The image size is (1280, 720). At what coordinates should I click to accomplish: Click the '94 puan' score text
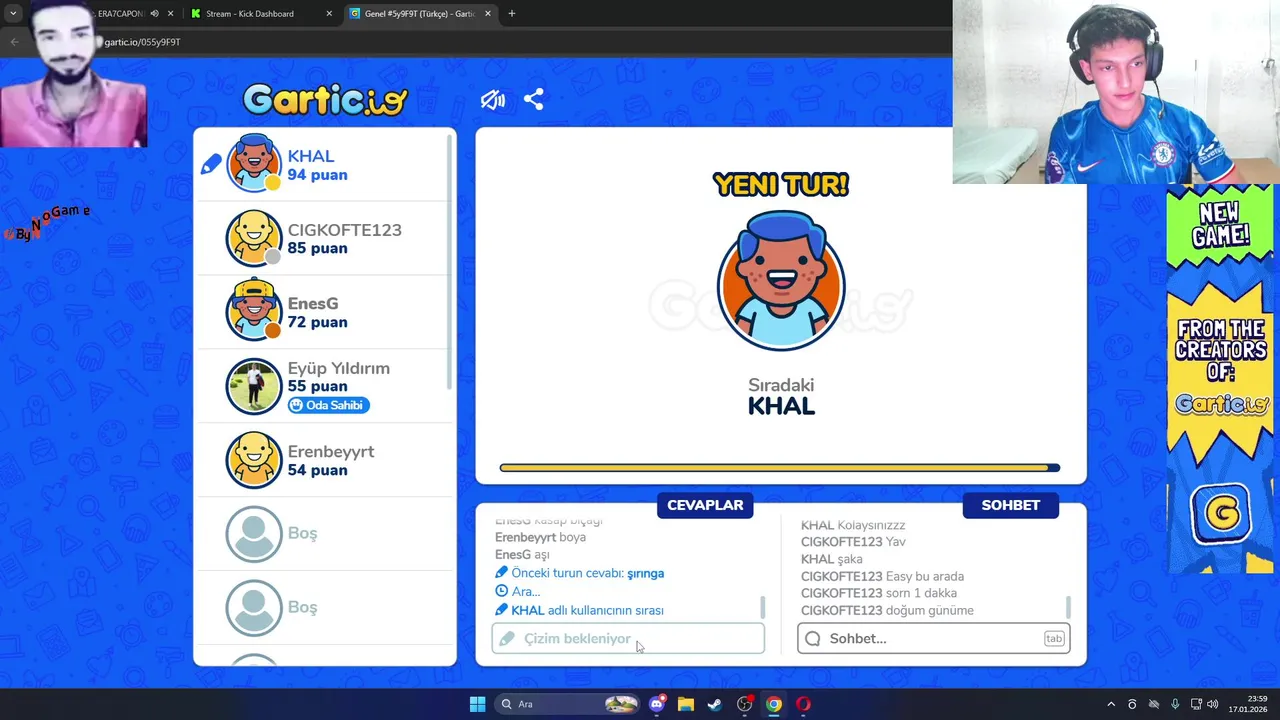click(x=318, y=175)
